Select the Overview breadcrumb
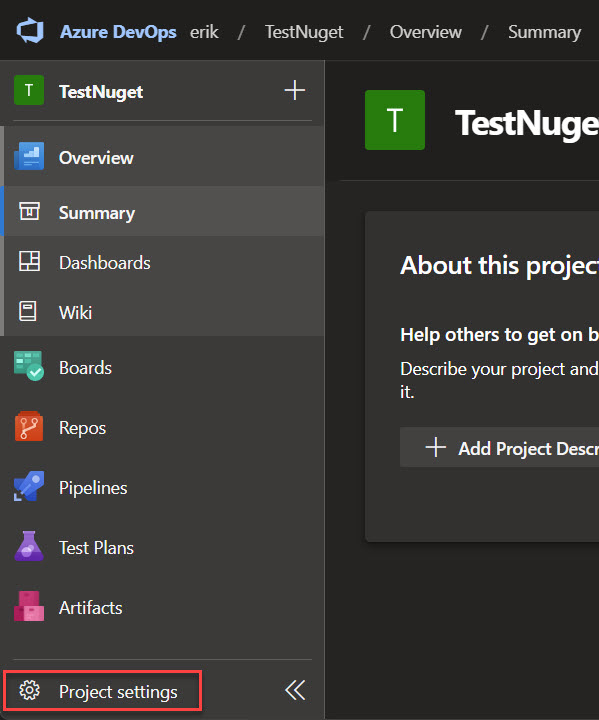Viewport: 599px width, 720px height. coord(425,32)
